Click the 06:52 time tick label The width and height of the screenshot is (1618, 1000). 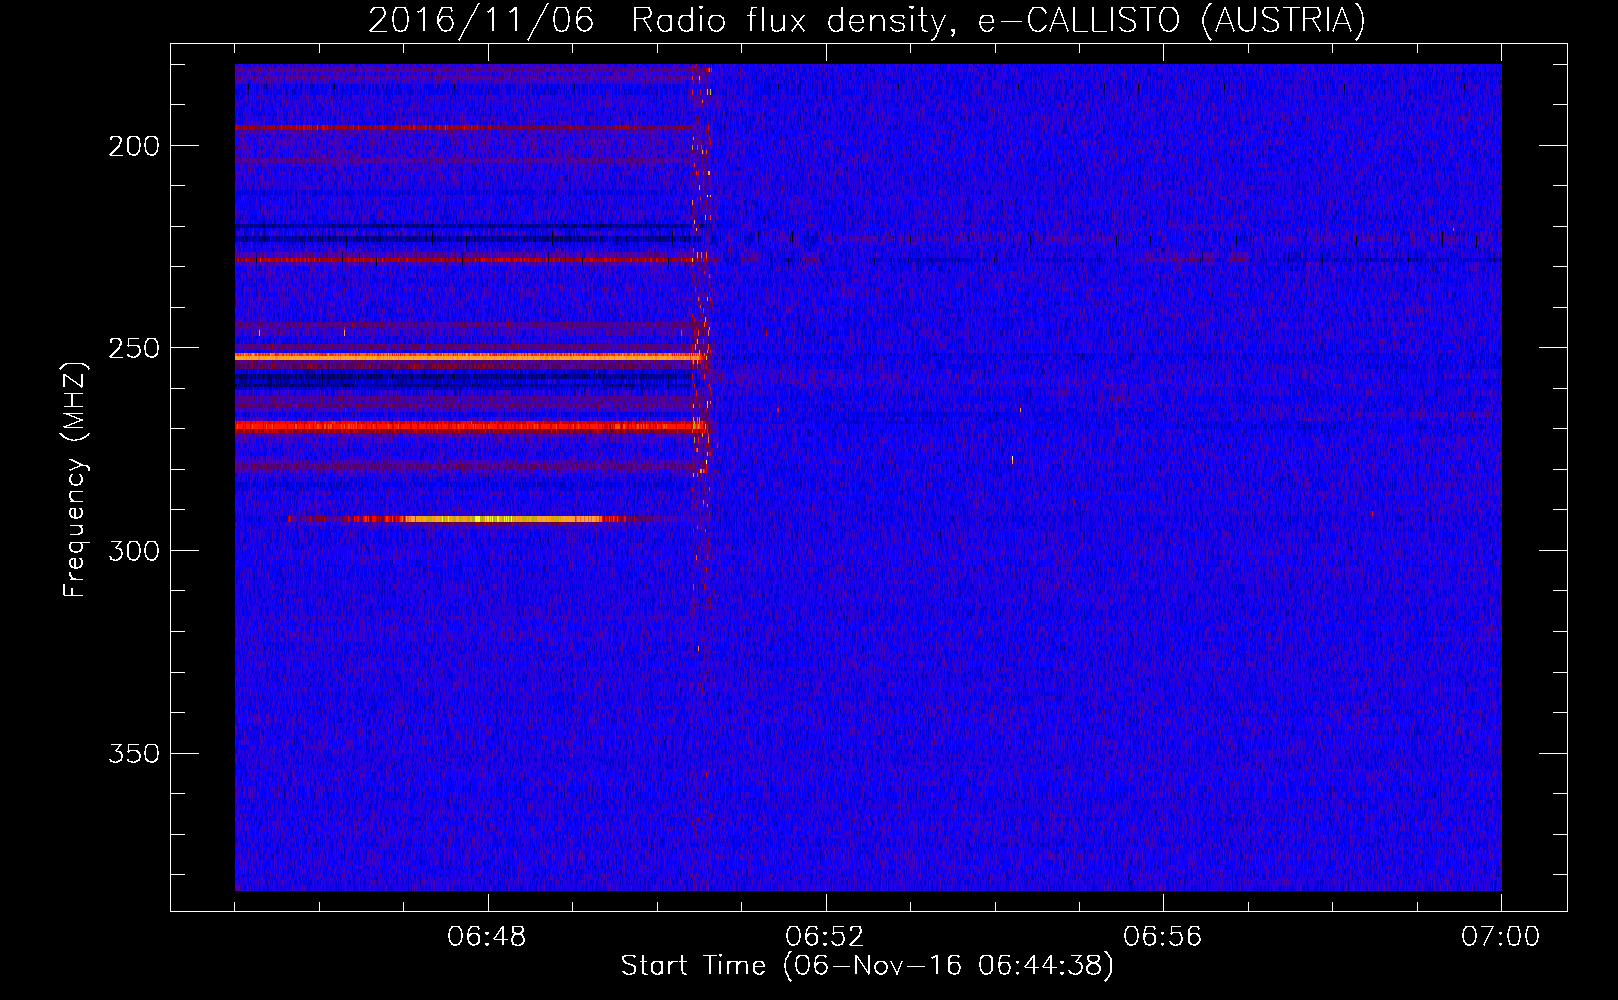pos(825,937)
